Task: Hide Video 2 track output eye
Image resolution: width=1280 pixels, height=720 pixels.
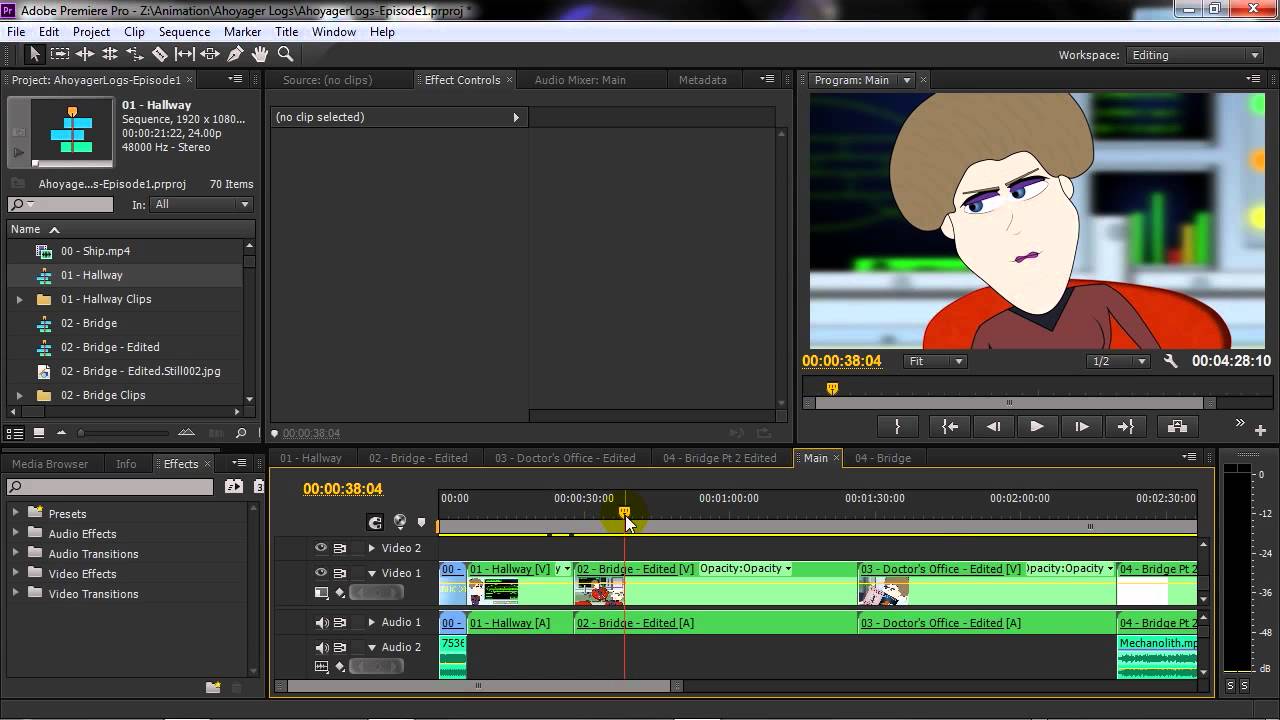Action: pyautogui.click(x=321, y=548)
